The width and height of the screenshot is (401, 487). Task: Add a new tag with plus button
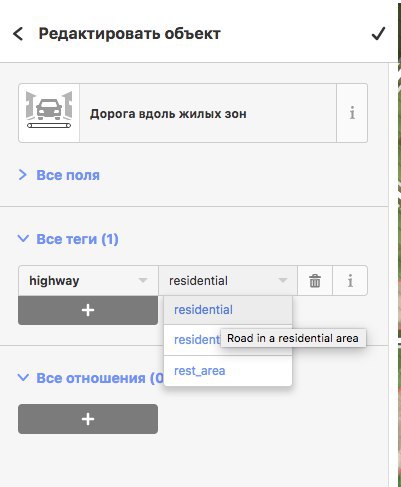(x=88, y=310)
